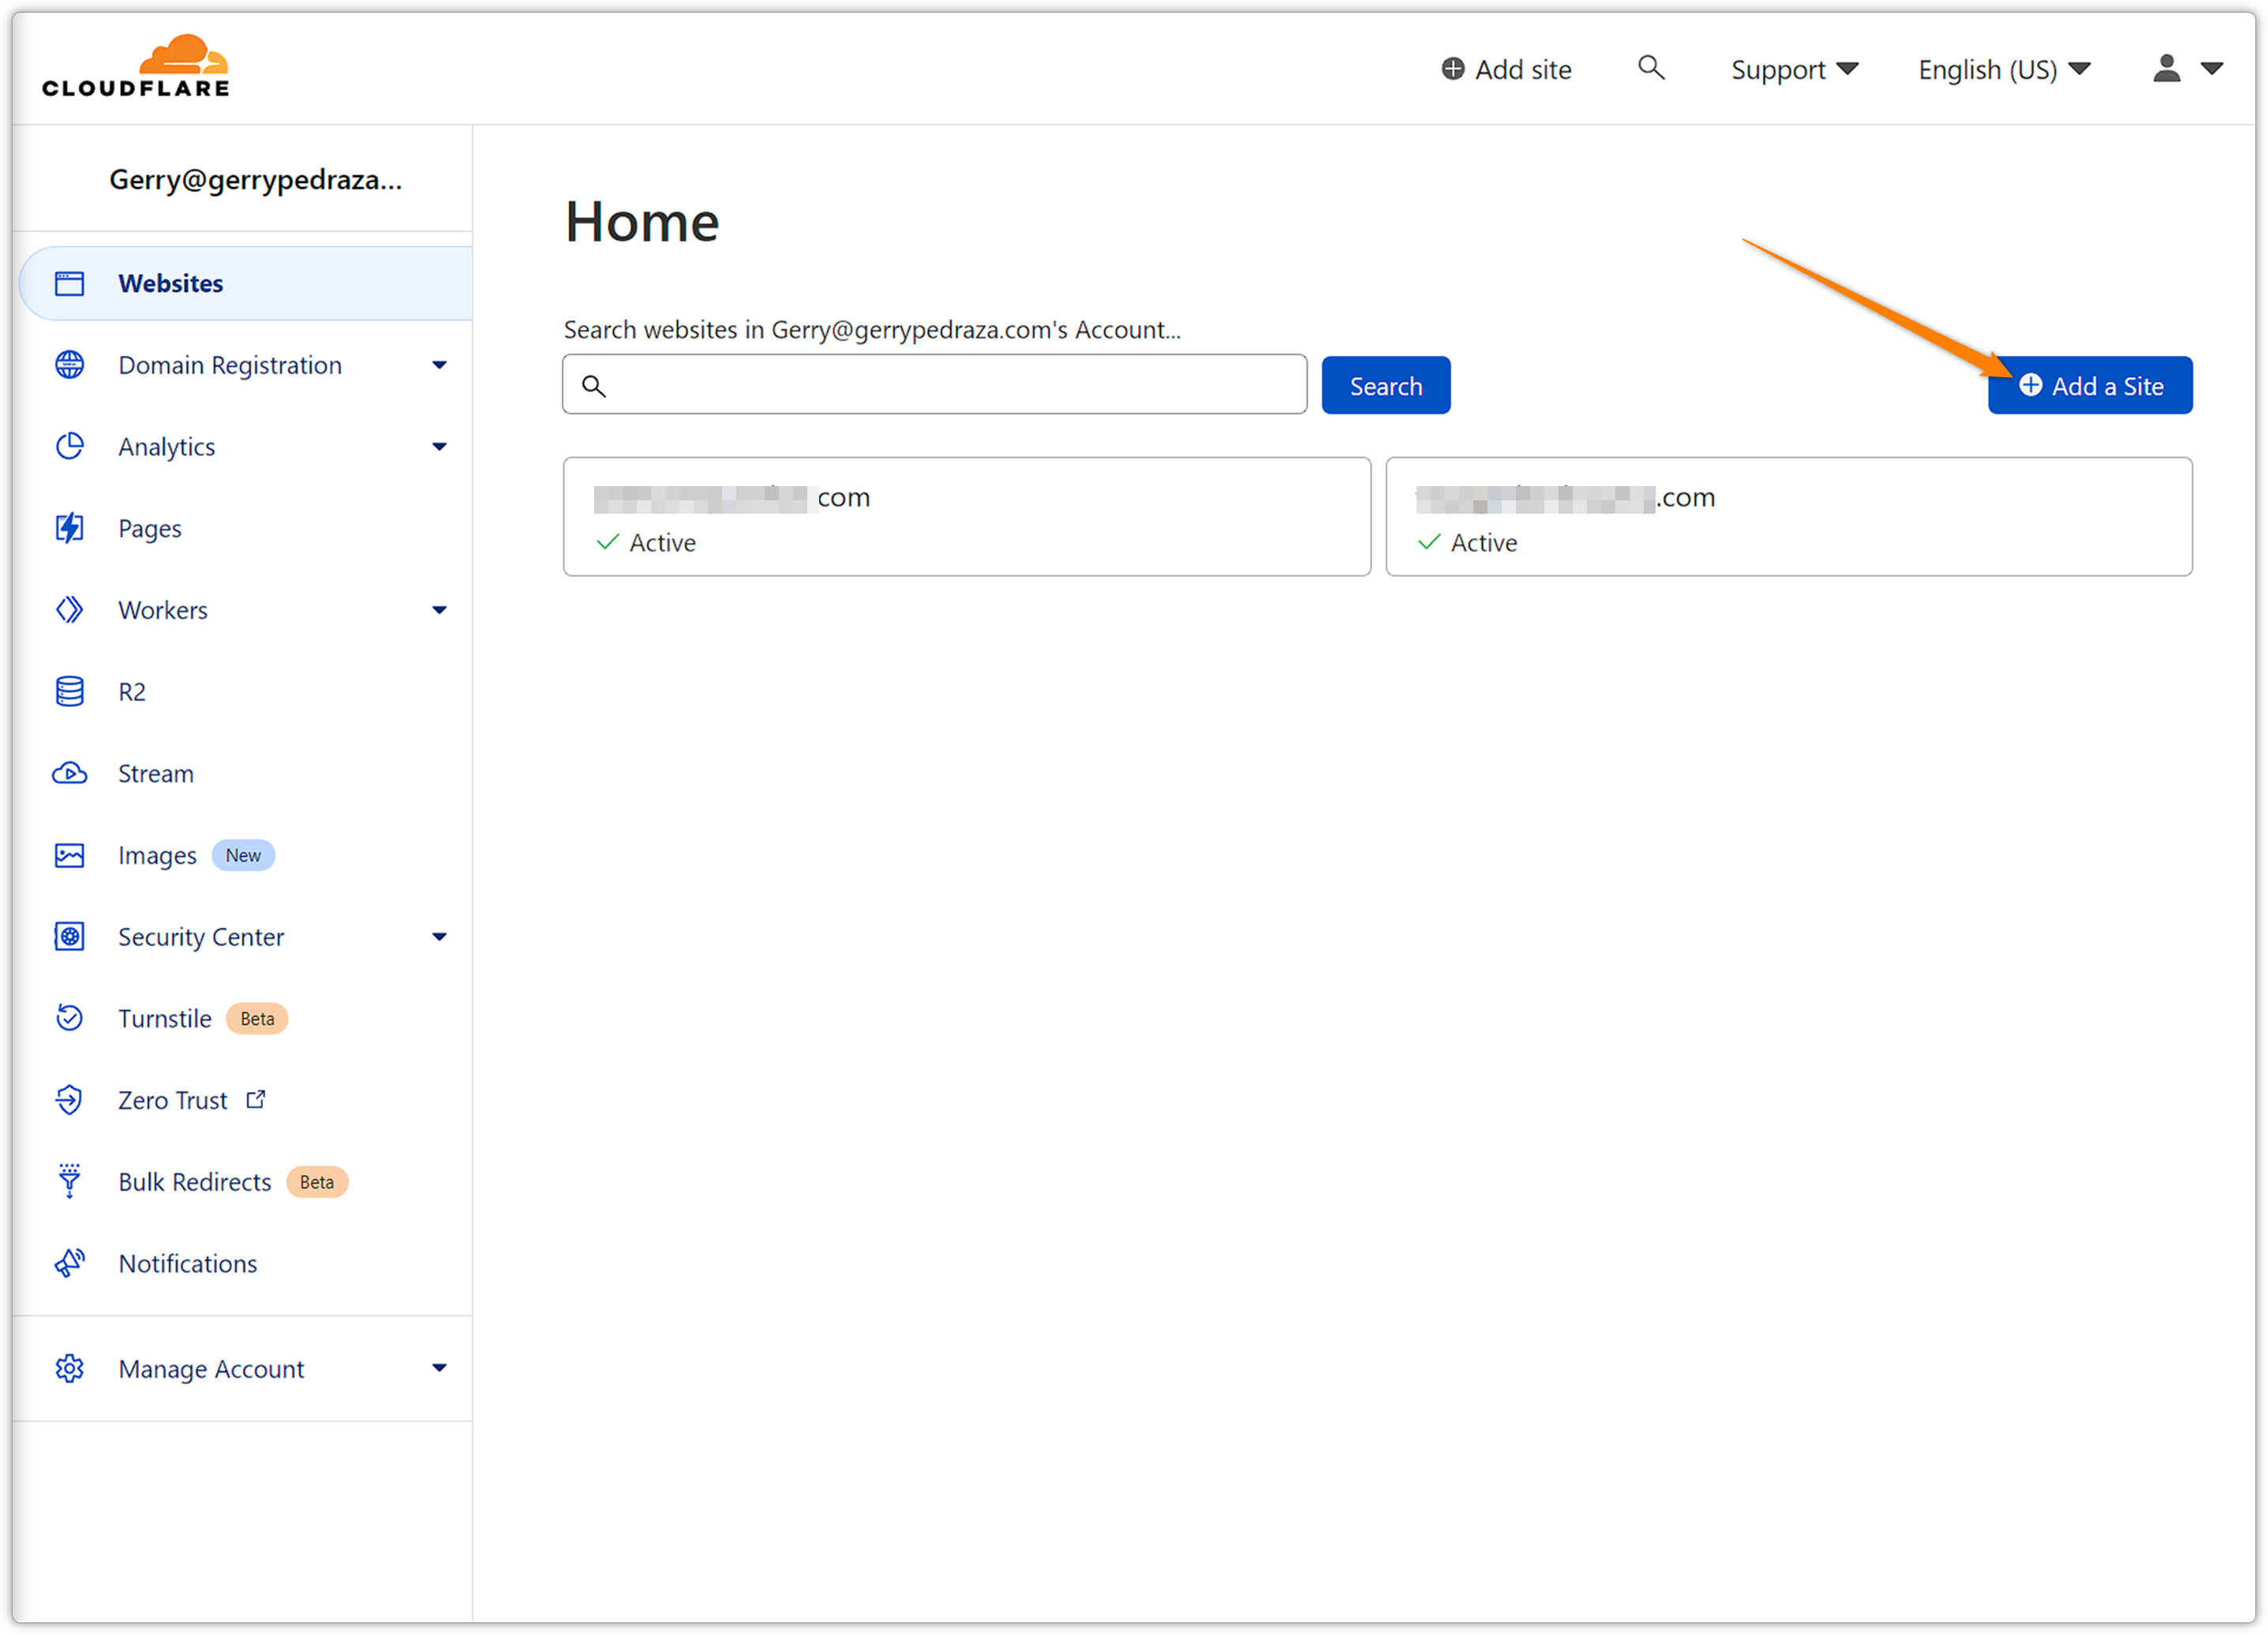
Task: Click the Images sidebar label
Action: [157, 856]
